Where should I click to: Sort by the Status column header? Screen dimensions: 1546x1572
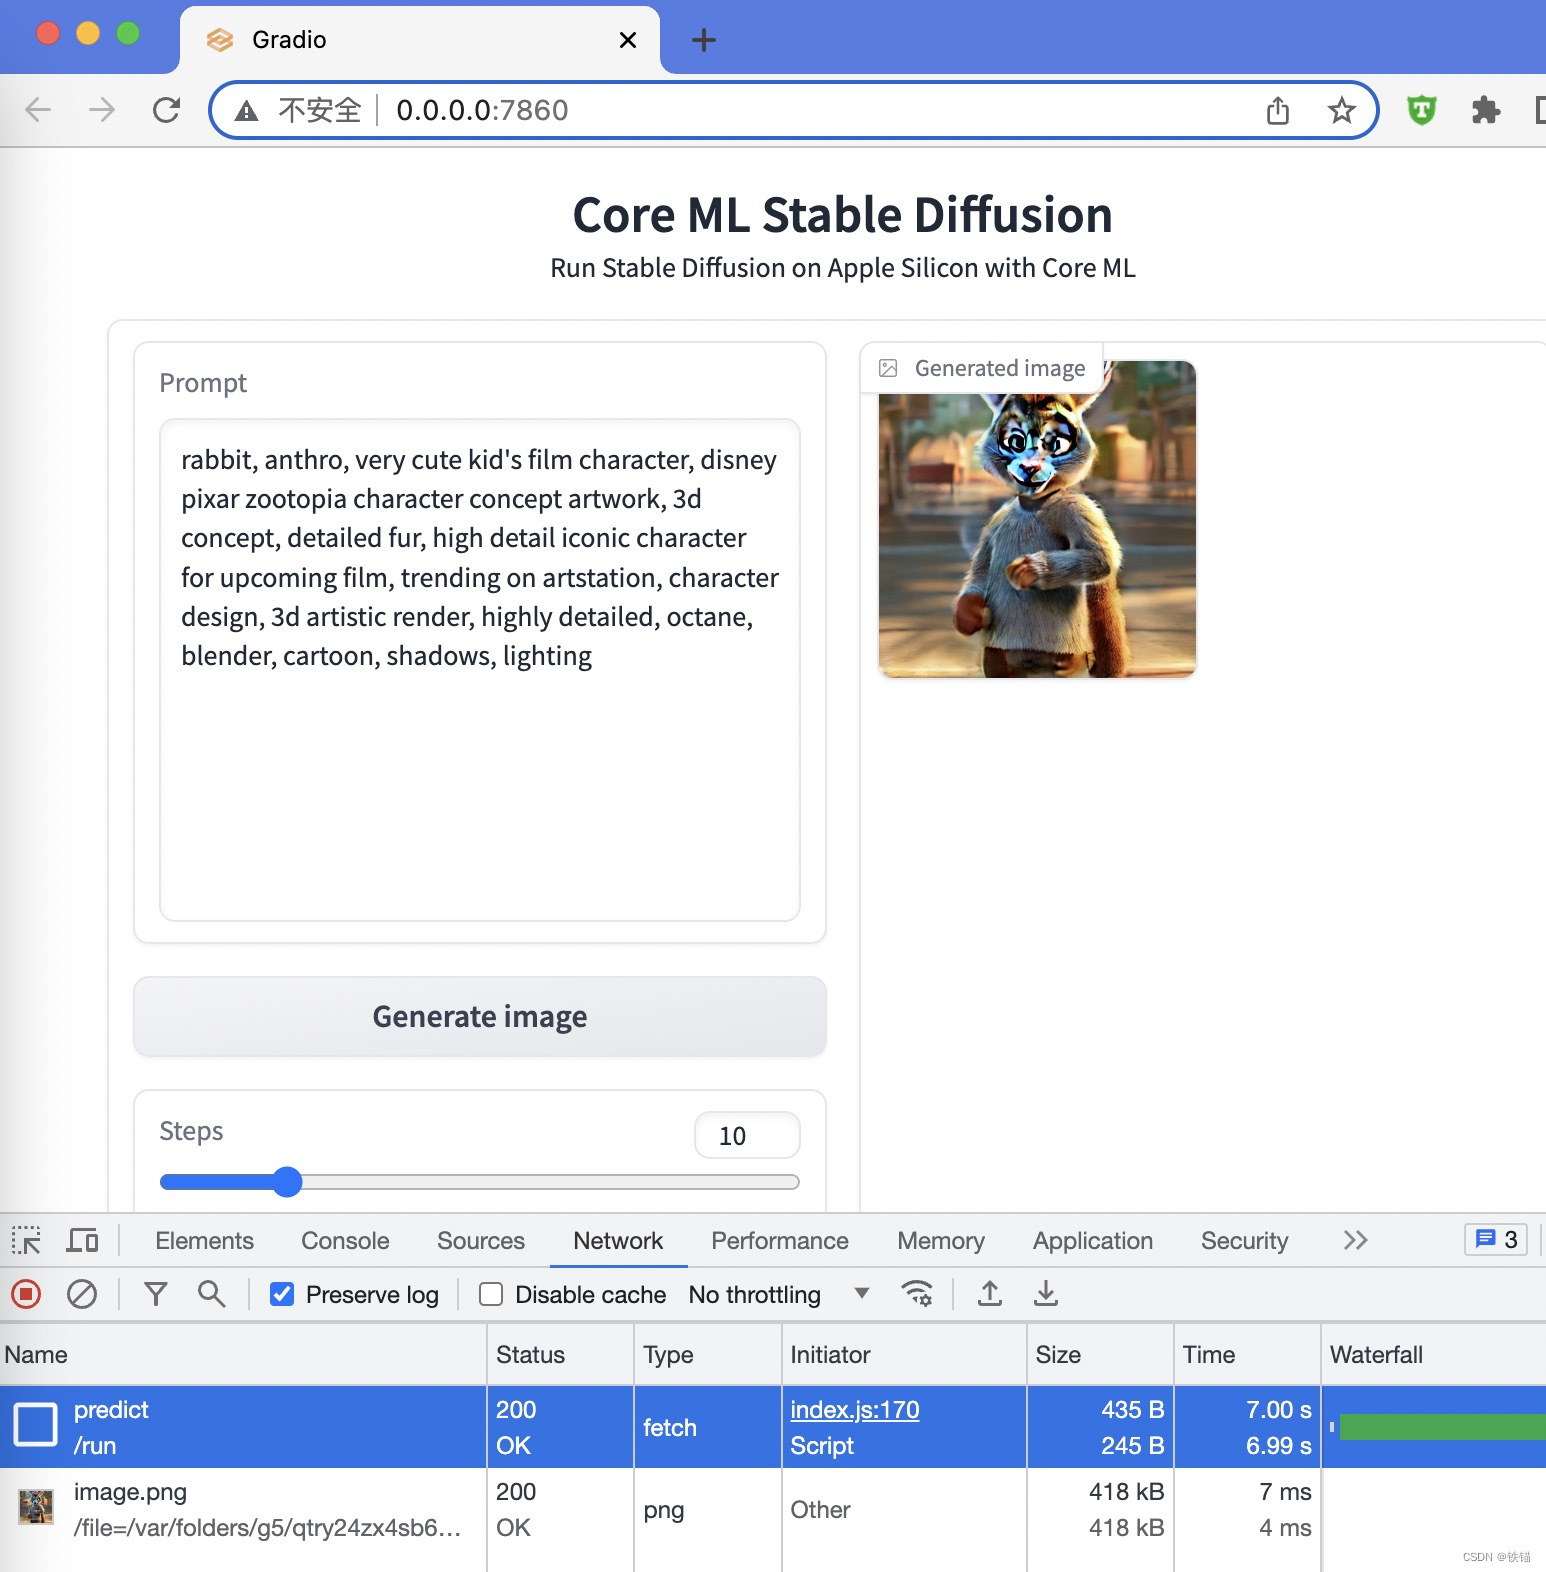[x=560, y=1354]
